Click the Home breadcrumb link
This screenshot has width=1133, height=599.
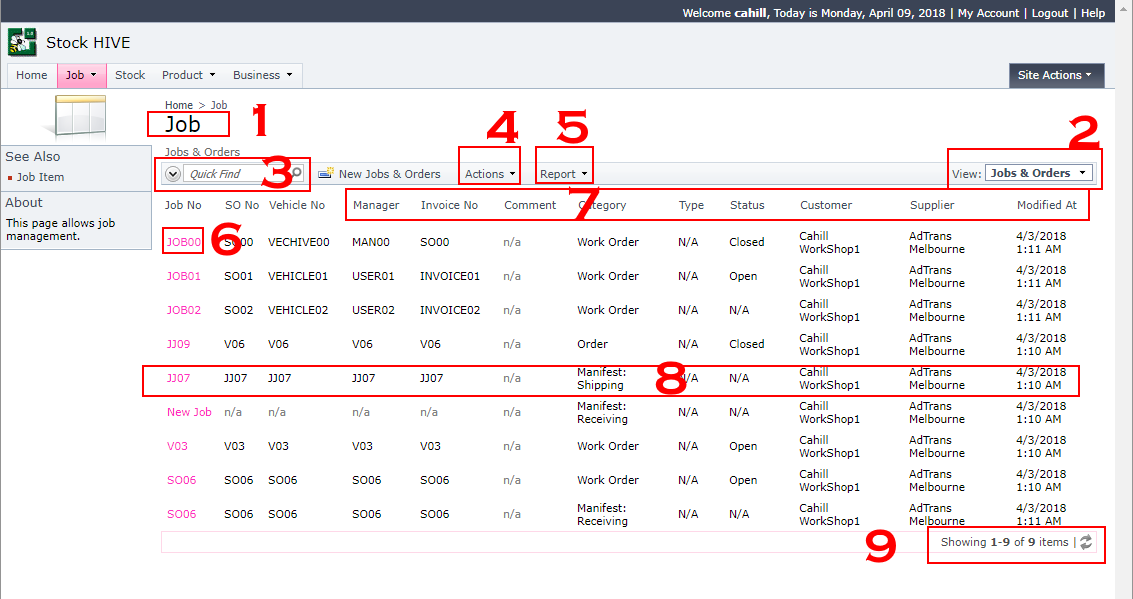click(178, 105)
